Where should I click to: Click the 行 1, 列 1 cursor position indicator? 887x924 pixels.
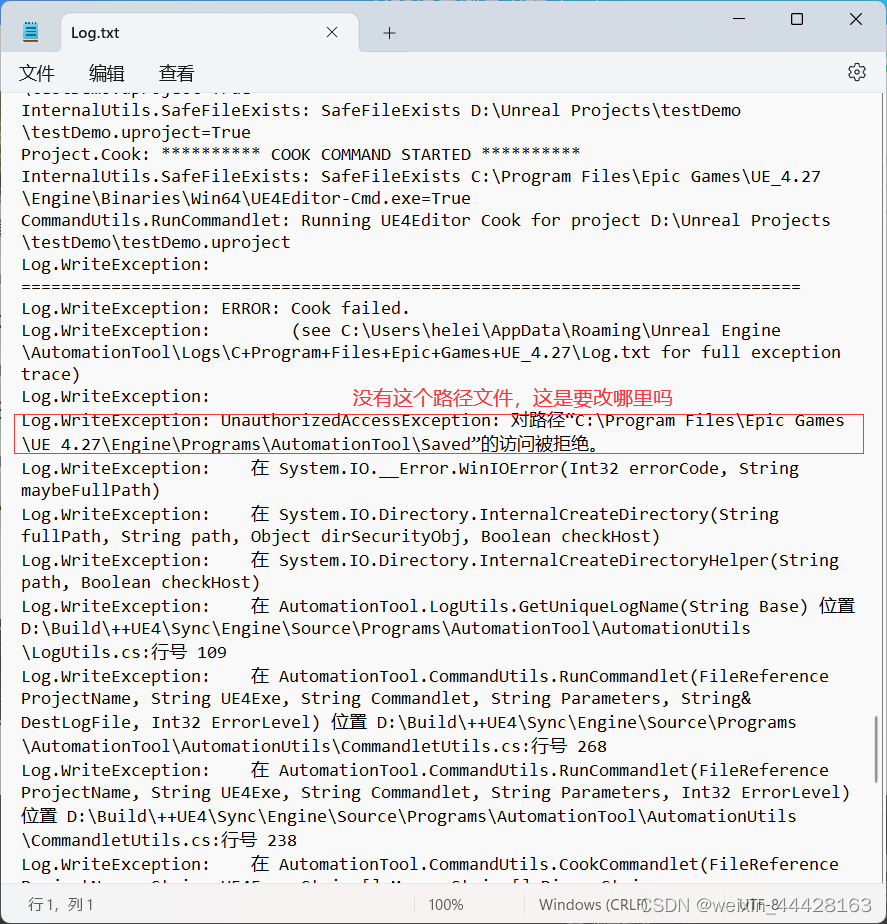(x=61, y=905)
